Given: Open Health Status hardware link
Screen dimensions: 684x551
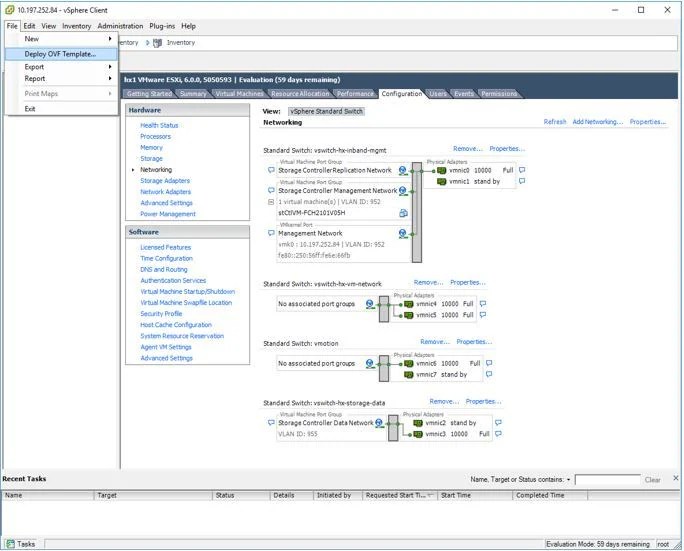Looking at the screenshot, I should tap(159, 126).
